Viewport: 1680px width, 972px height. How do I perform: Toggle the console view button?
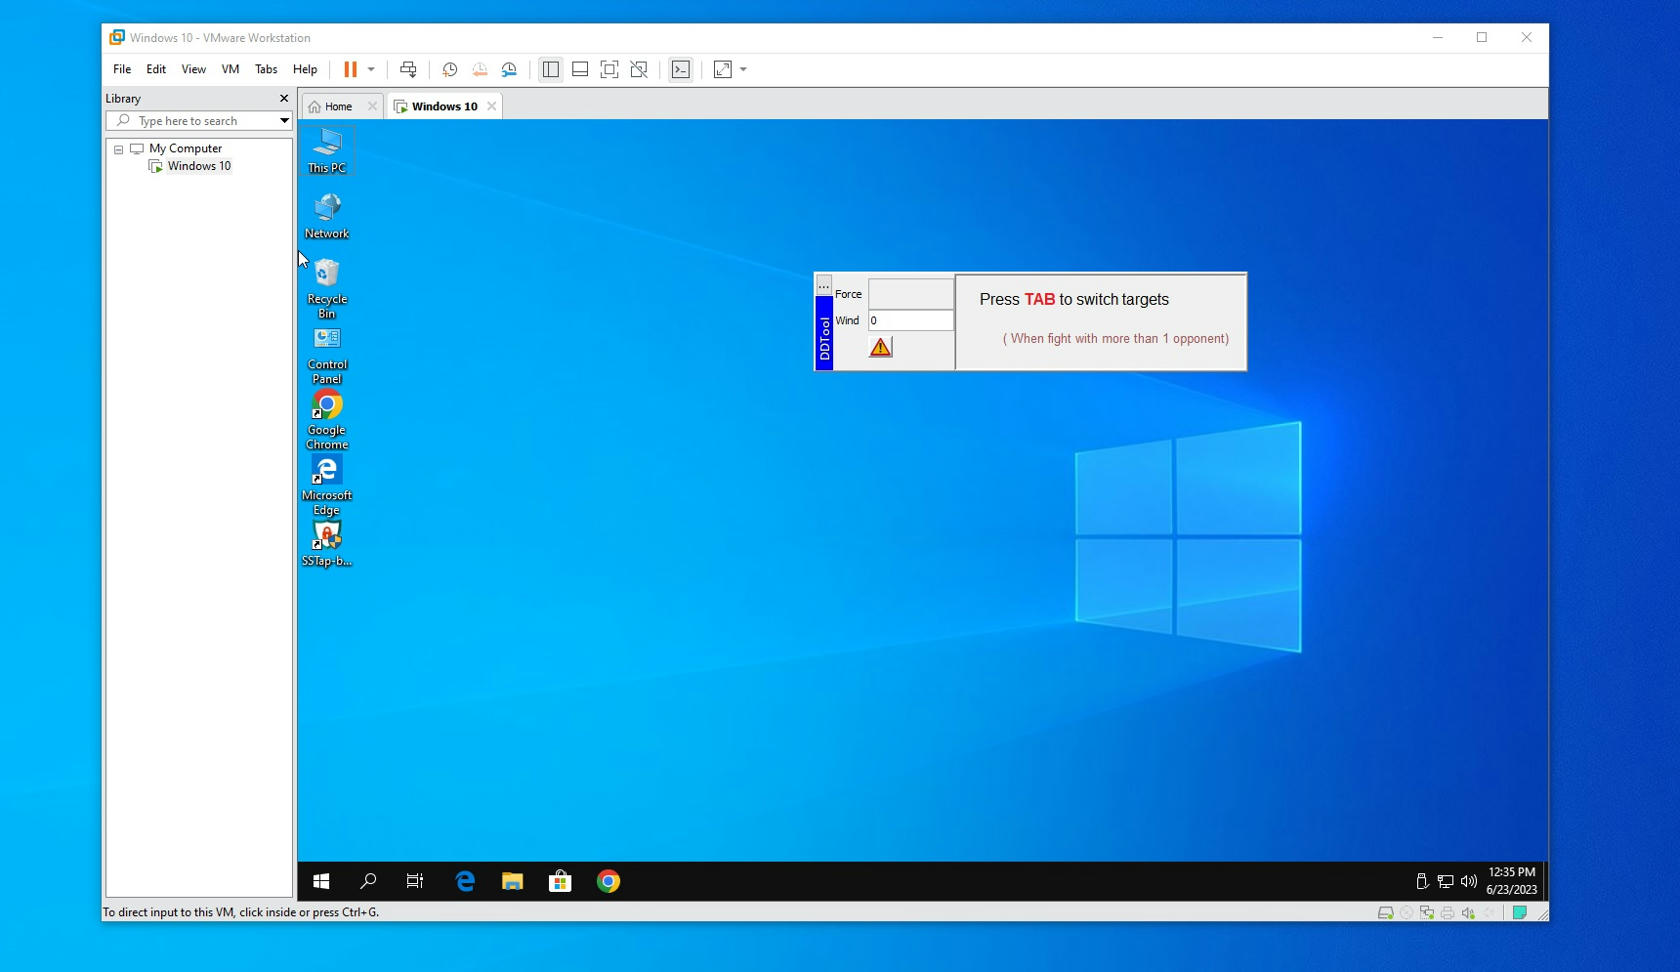(x=681, y=69)
